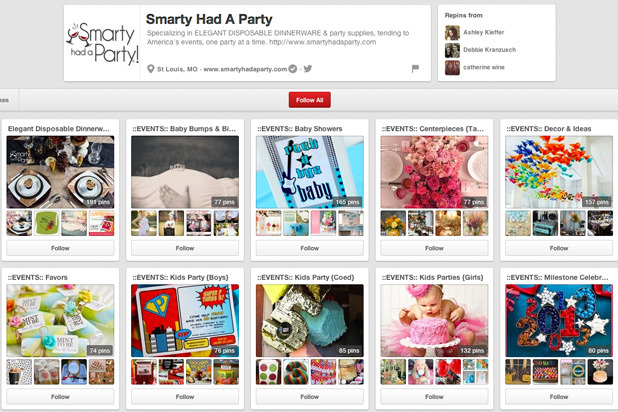Open catherine wine's avatar

[x=452, y=68]
